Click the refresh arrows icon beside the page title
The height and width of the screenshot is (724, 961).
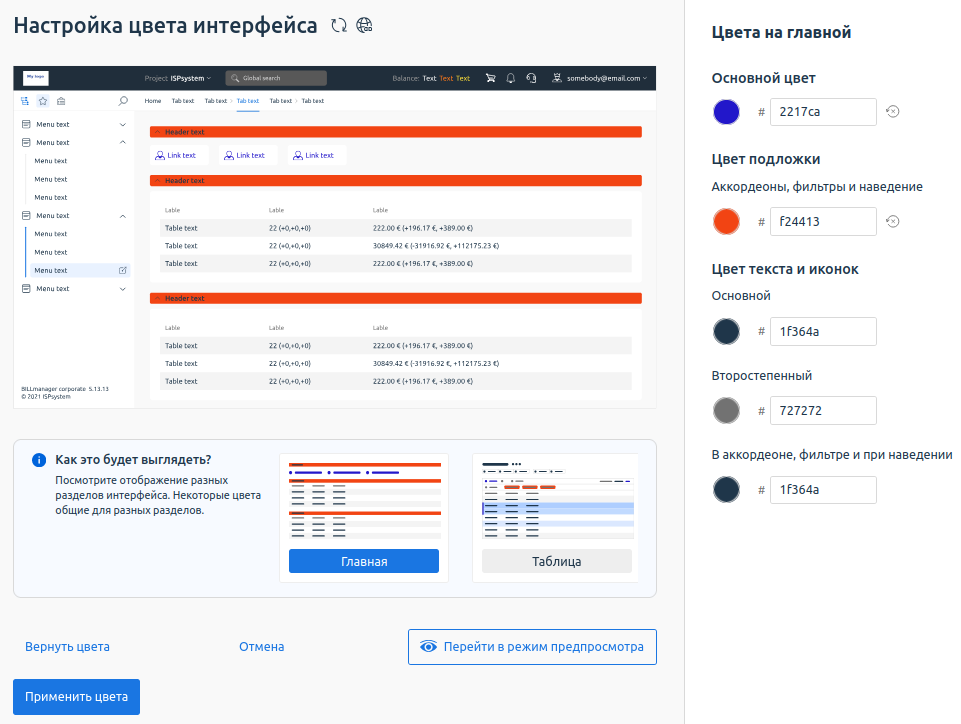pos(339,26)
